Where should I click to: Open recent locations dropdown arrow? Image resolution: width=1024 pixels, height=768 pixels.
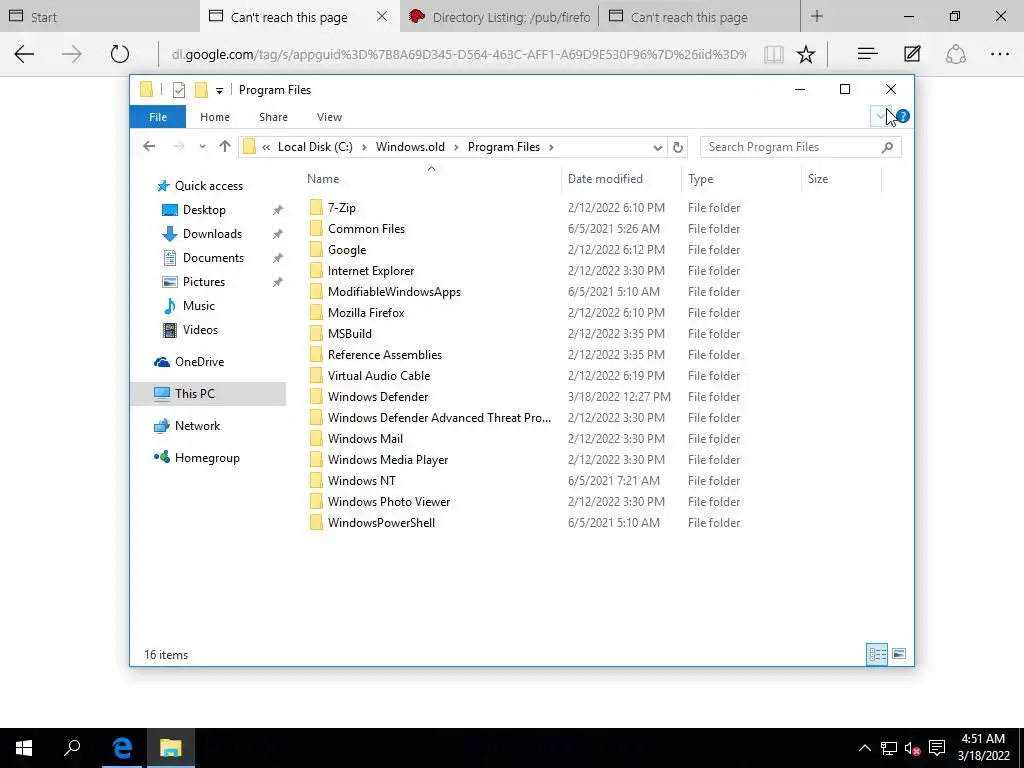202,147
